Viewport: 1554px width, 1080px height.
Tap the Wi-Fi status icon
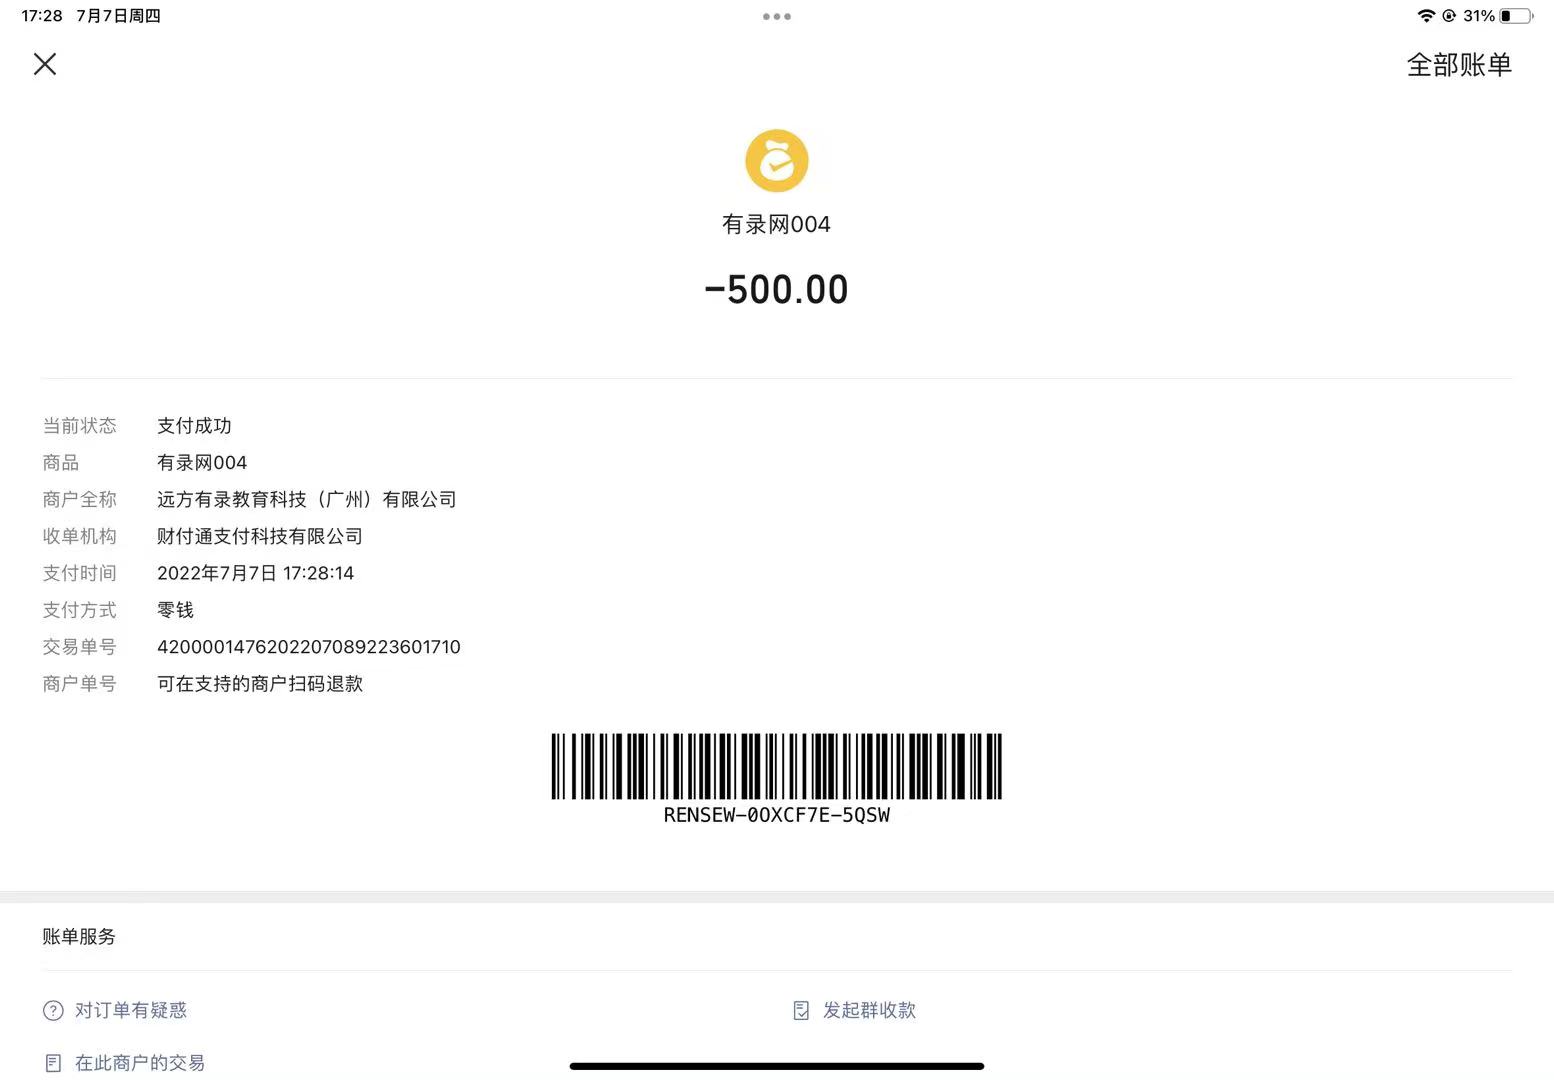pyautogui.click(x=1426, y=16)
